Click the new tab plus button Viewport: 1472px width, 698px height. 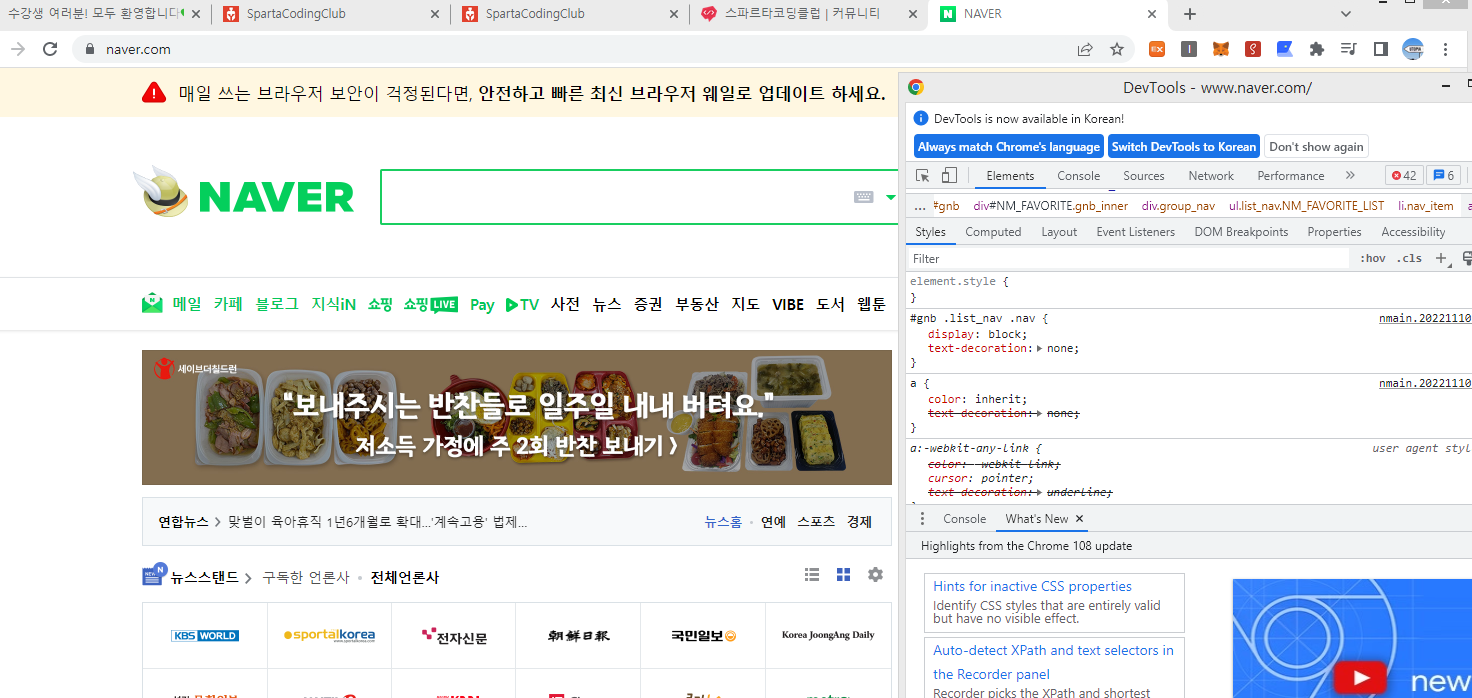[x=1190, y=14]
